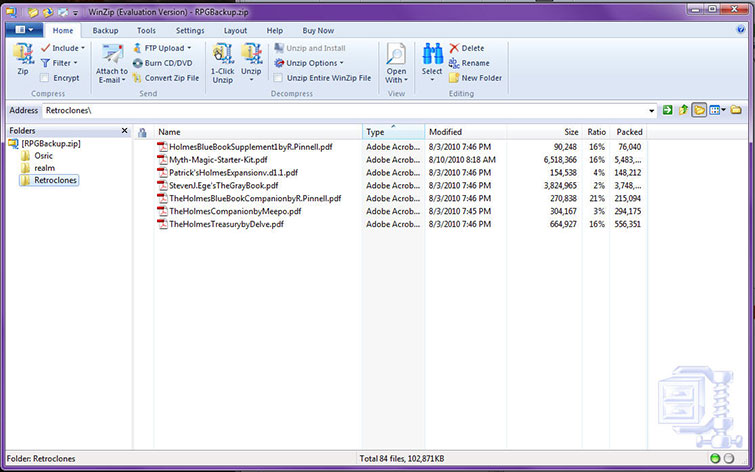This screenshot has height=472, width=755.
Task: Click Unzip and Install
Action: click(310, 48)
